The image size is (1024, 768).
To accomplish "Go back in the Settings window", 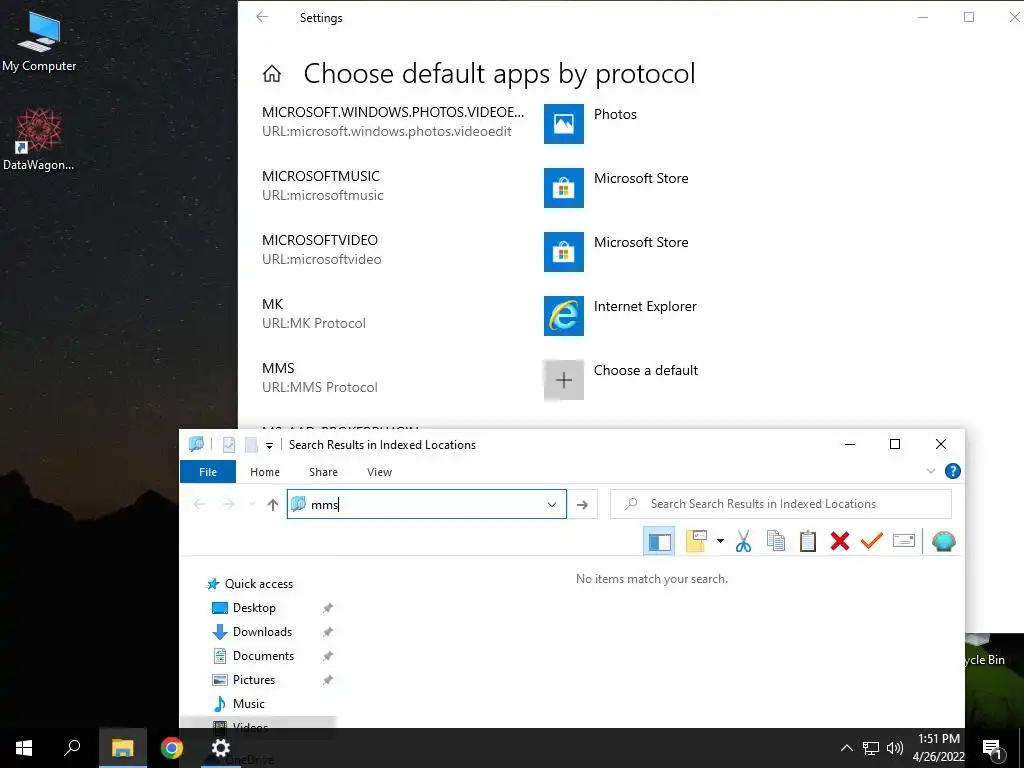I will pyautogui.click(x=263, y=17).
